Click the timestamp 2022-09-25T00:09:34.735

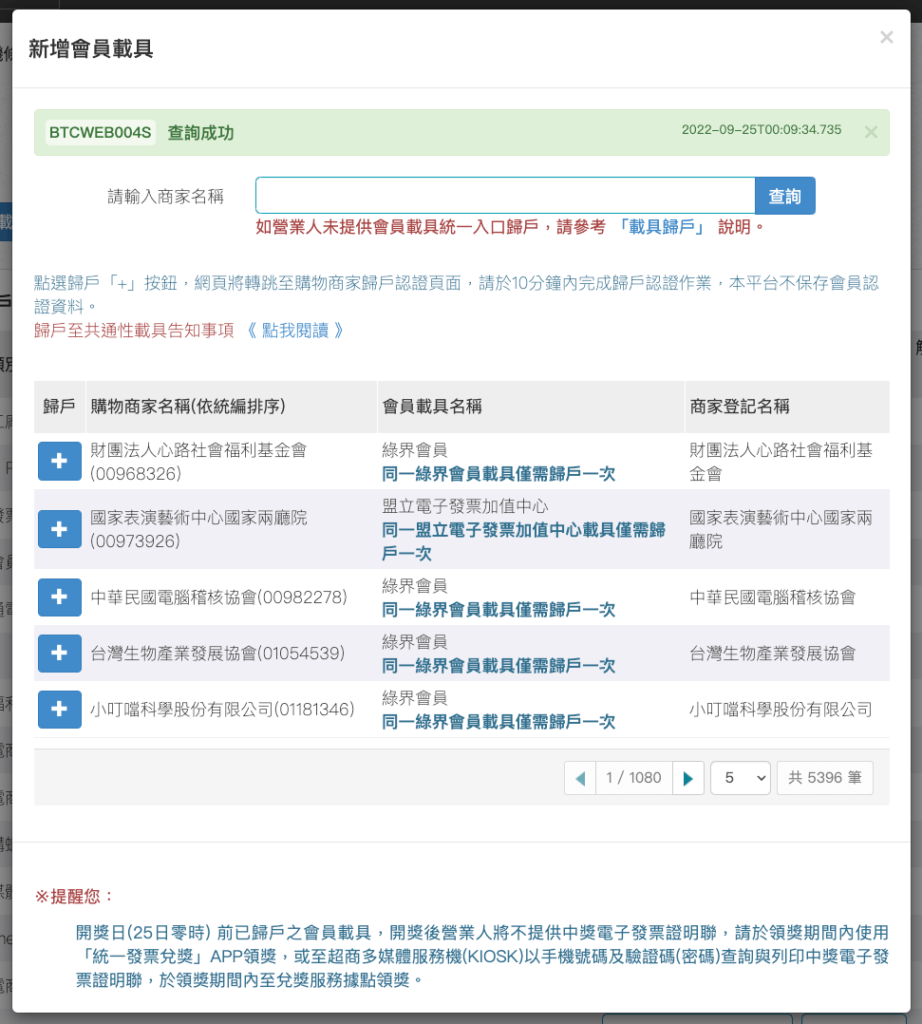click(761, 129)
